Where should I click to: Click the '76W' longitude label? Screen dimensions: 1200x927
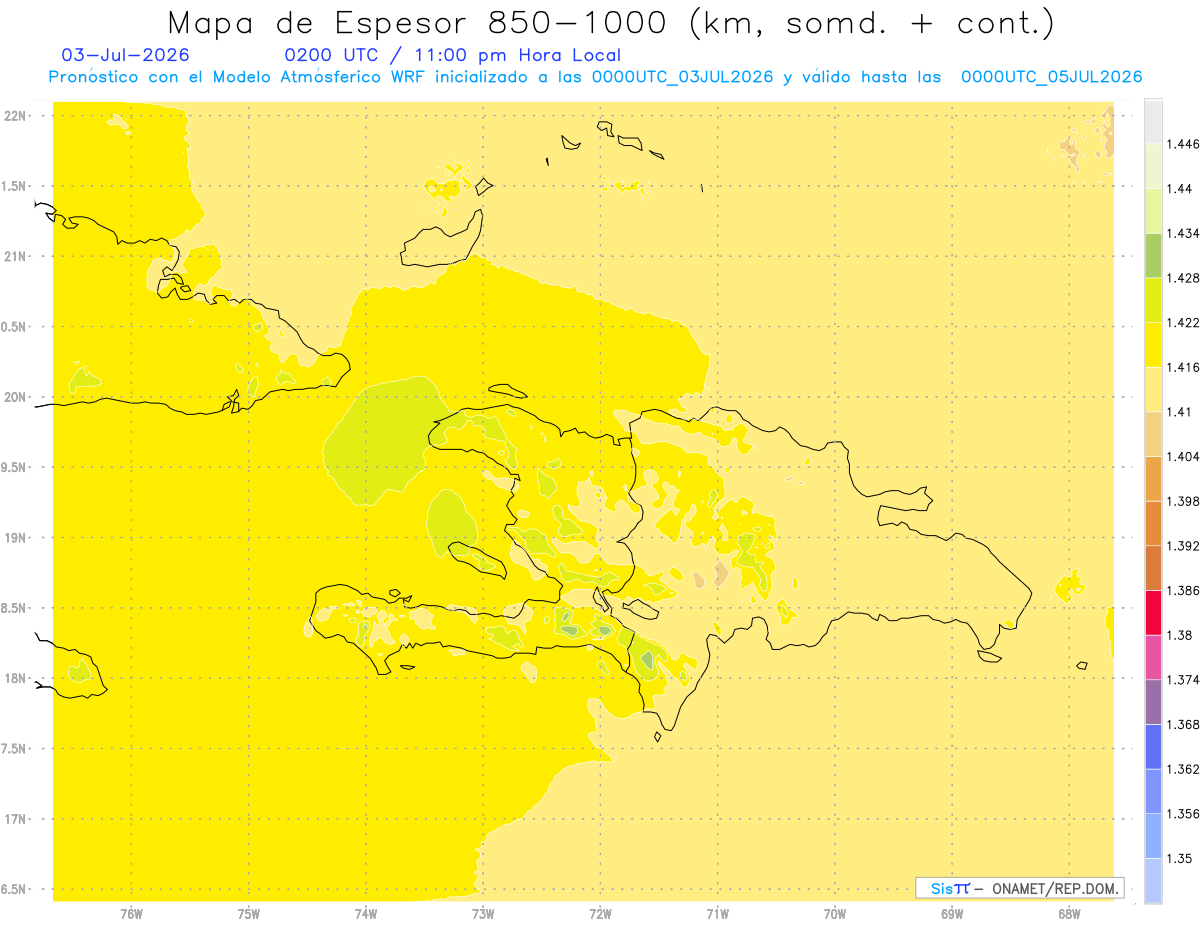coord(131,914)
